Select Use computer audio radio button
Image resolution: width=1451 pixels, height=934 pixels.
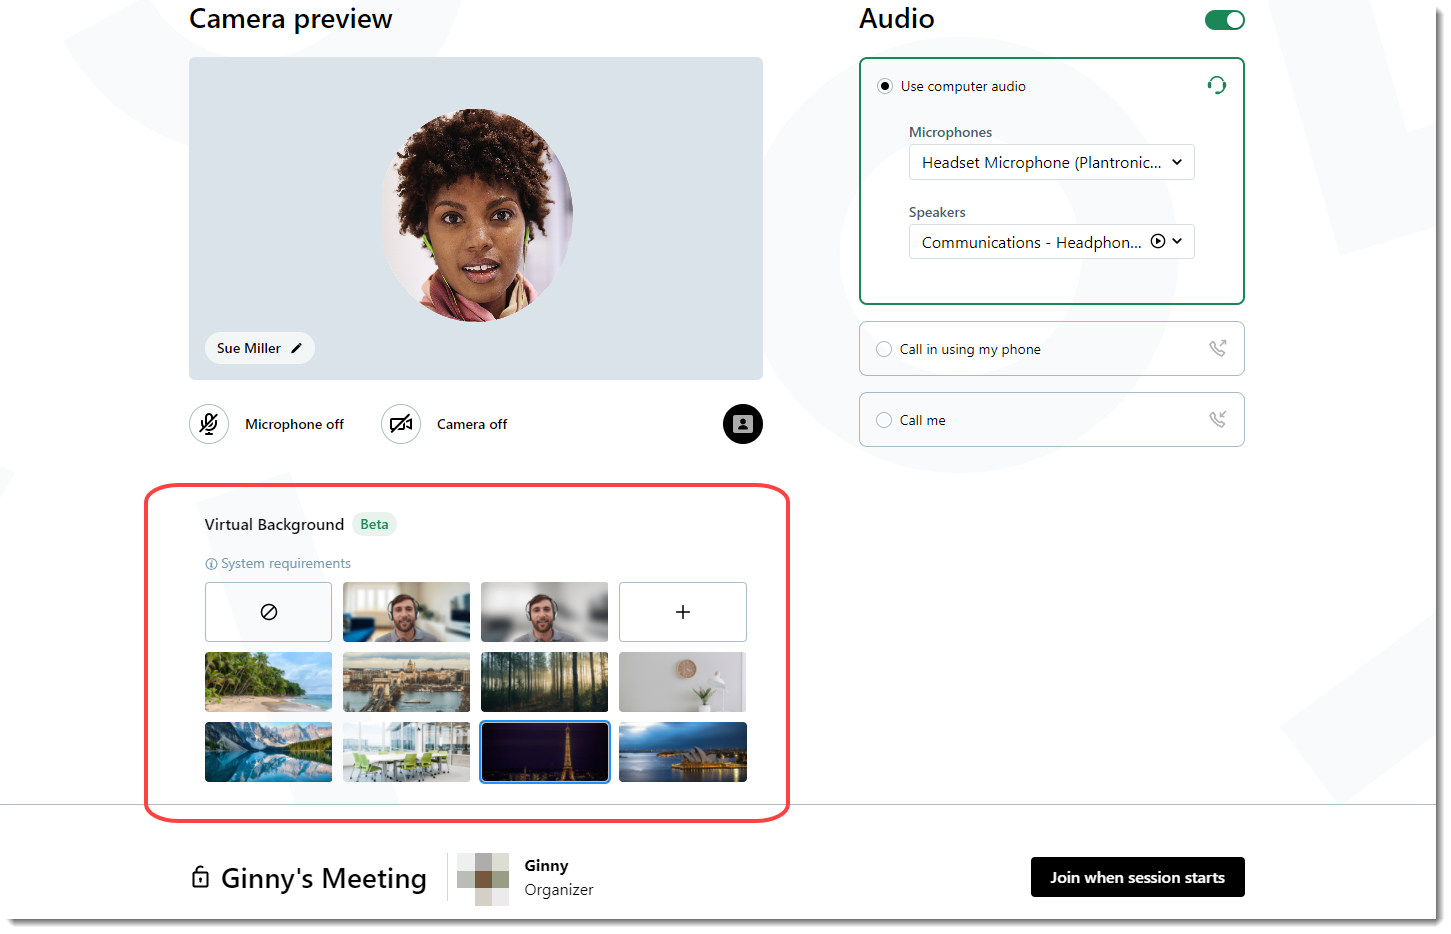coord(885,86)
